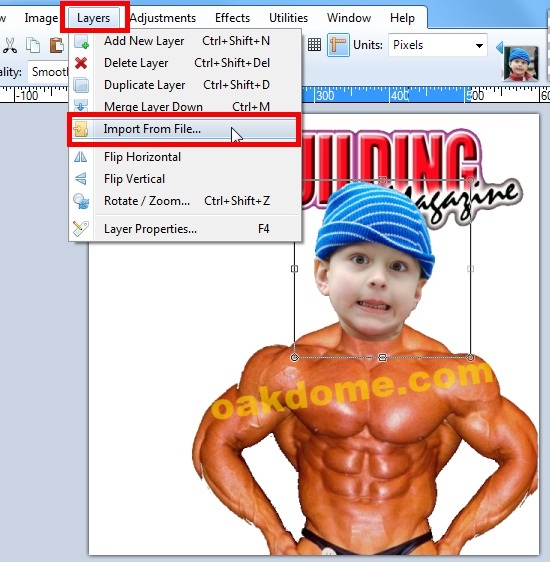Click the Paste clipboard icon in toolbar
550x562 pixels.
[56, 46]
